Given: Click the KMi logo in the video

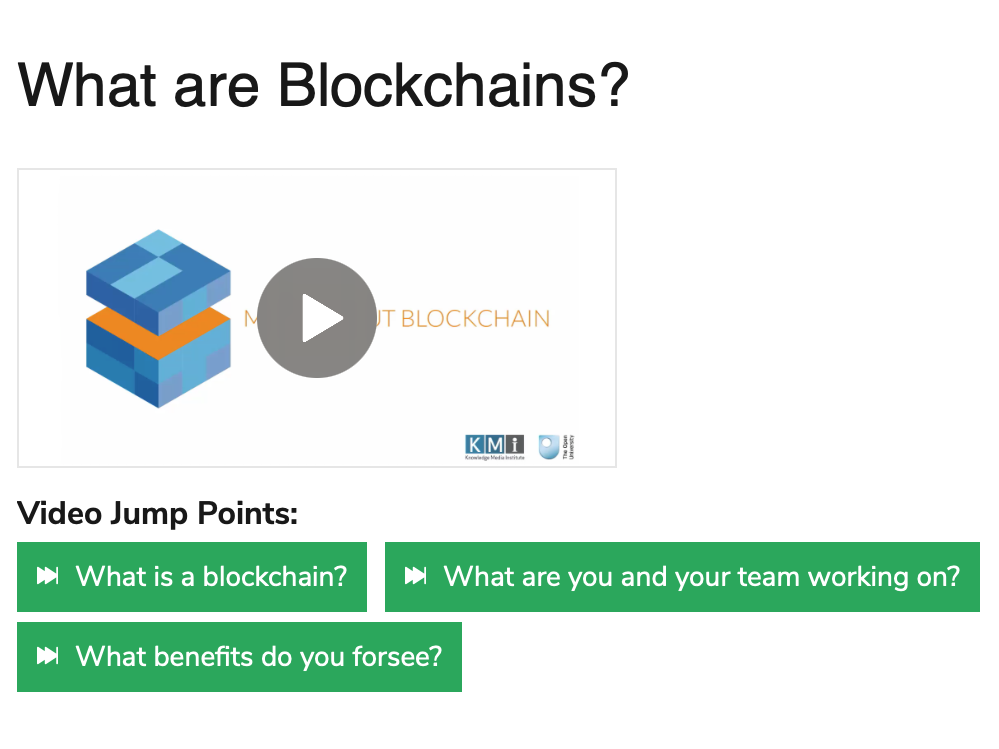Looking at the screenshot, I should click(494, 444).
